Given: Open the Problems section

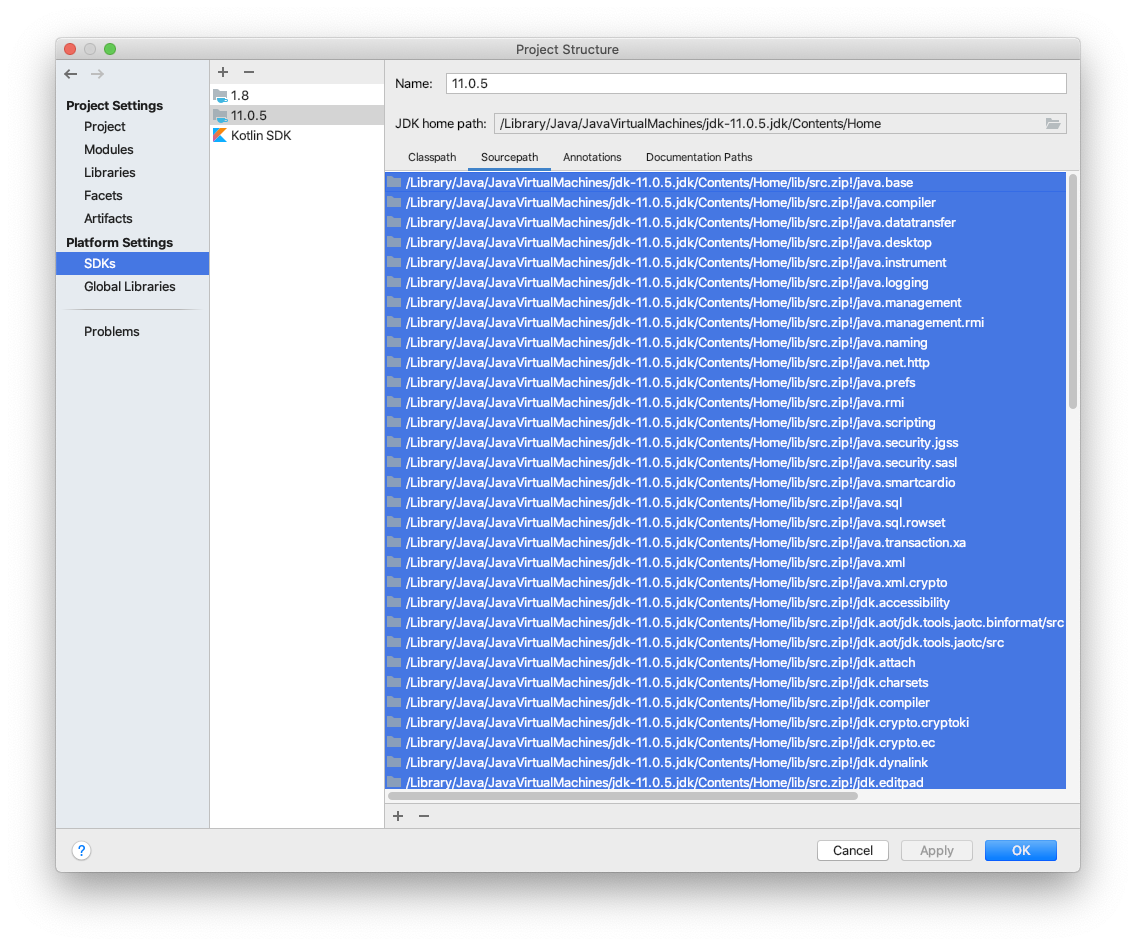Looking at the screenshot, I should click(112, 331).
